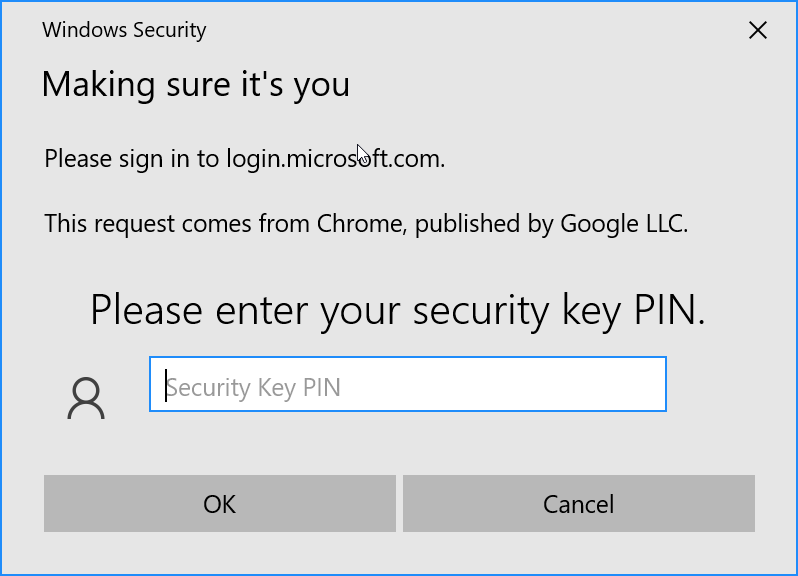Click the 'Making sure it's you' heading
Viewport: 798px width, 576px height.
(x=195, y=84)
